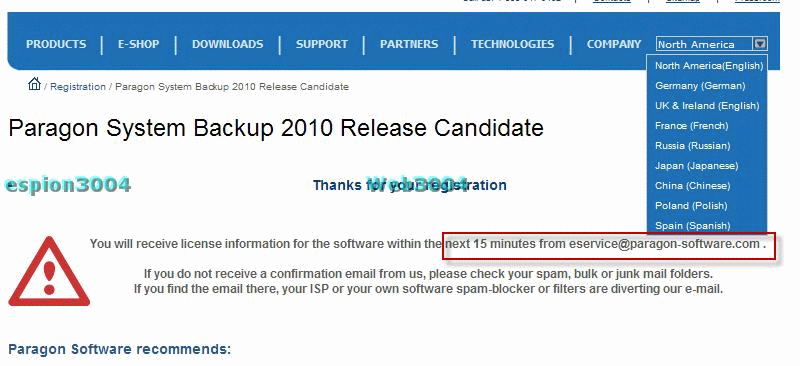The image size is (800, 366).
Task: Open the DOWNLOADS menu
Action: pyautogui.click(x=228, y=44)
